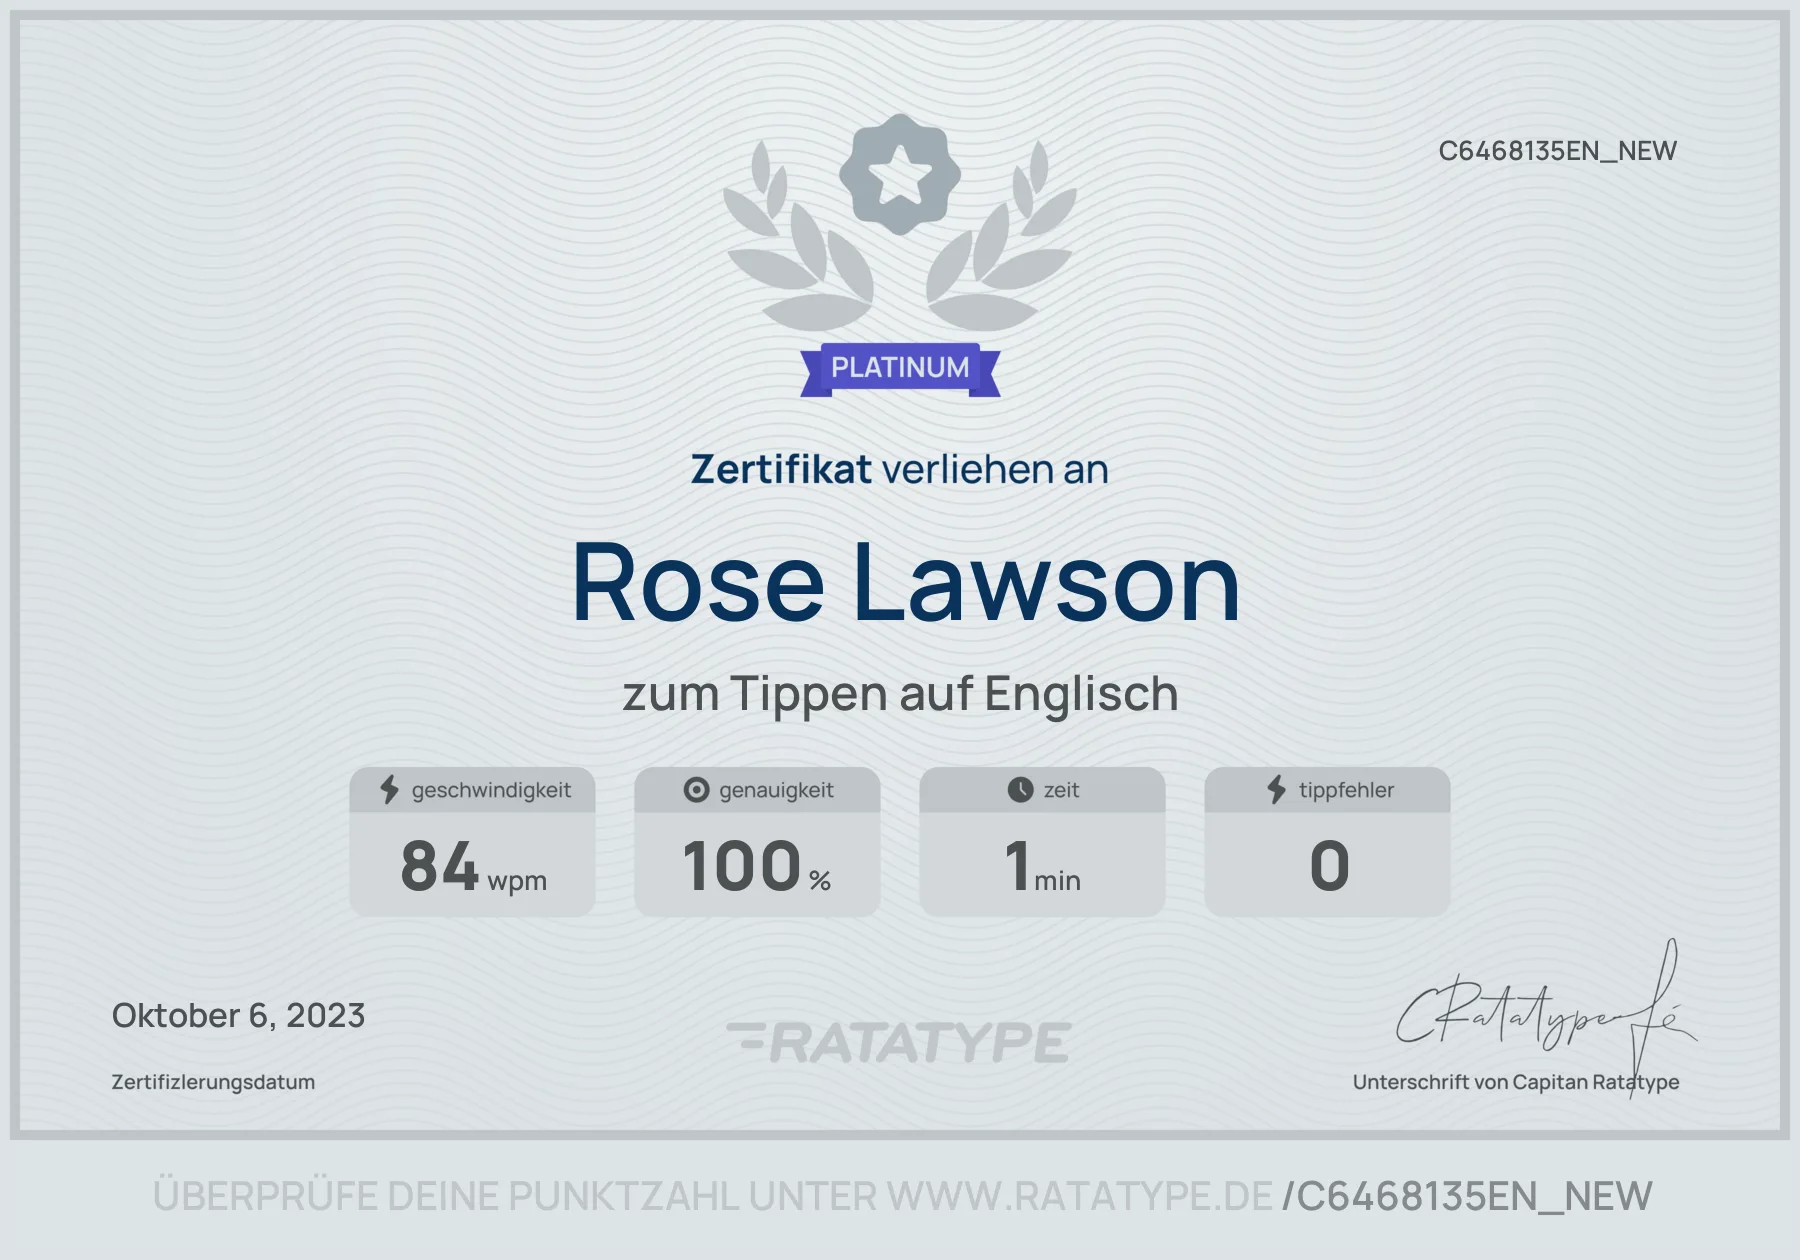1800x1260 pixels.
Task: Click the clock icon beside zeit
Action: coord(1020,790)
